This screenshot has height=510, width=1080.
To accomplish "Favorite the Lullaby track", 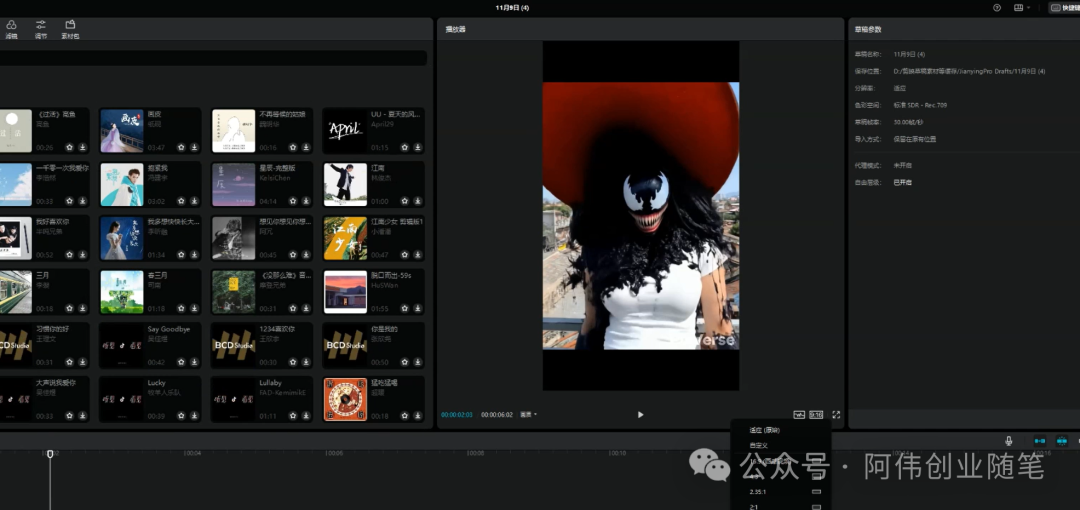I will 293,416.
